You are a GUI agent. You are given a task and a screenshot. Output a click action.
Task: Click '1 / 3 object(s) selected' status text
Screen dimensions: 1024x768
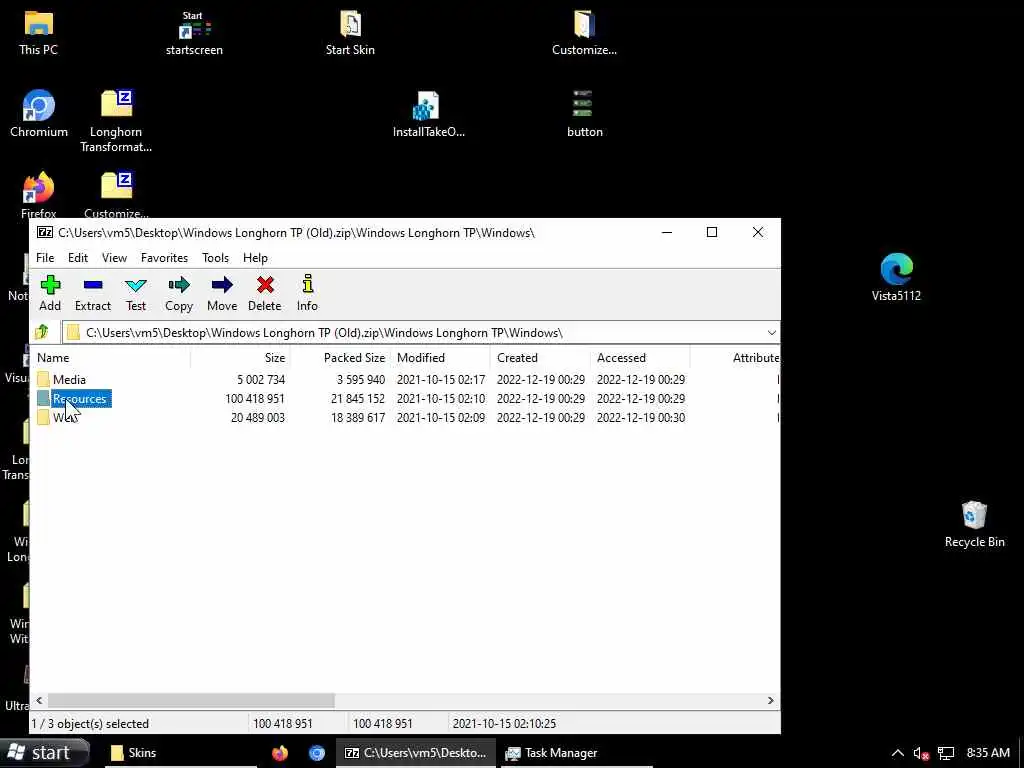click(x=91, y=724)
